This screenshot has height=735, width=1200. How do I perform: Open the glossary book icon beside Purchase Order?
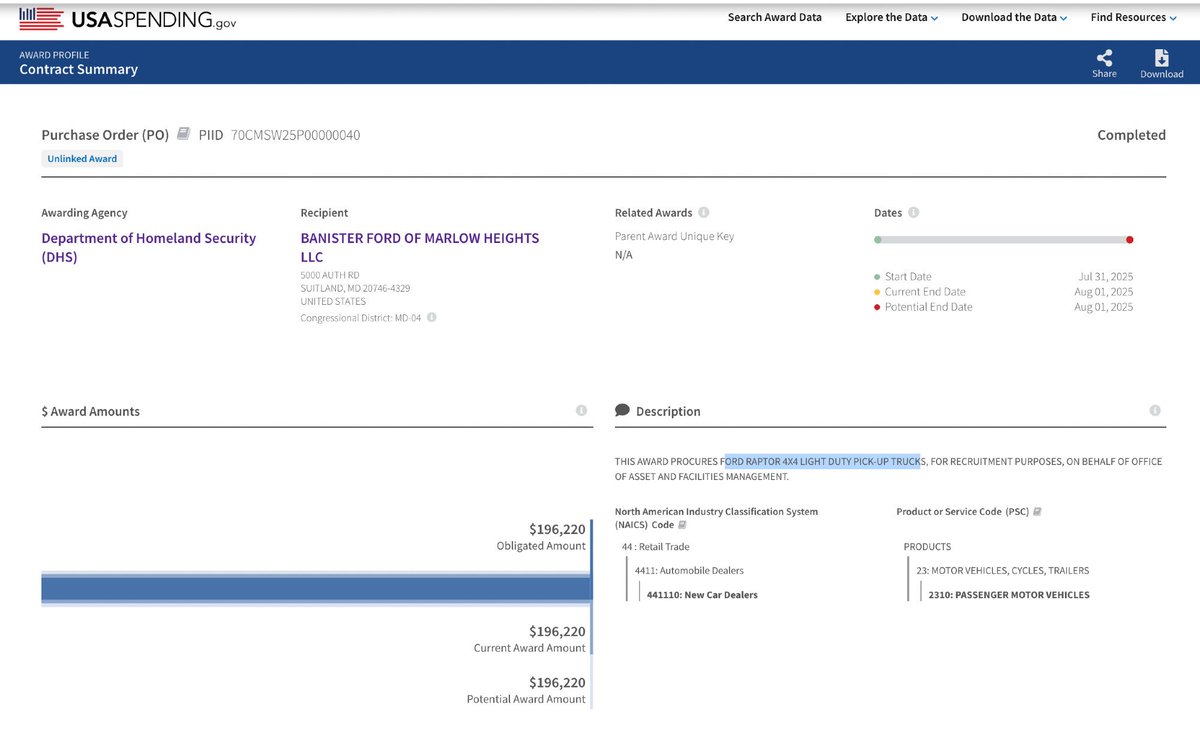point(183,134)
